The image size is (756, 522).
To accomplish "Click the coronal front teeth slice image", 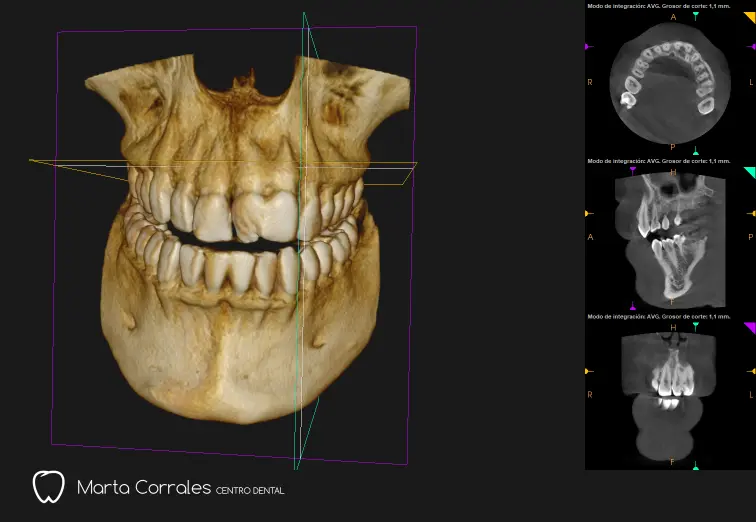I will point(669,396).
